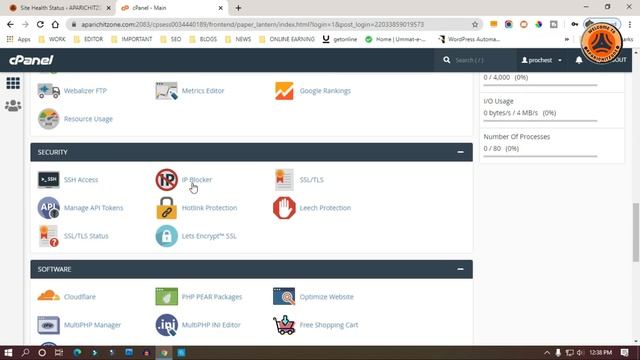Open the WORK bookmarks folder
Screen dimensions: 640x360
click(52, 39)
